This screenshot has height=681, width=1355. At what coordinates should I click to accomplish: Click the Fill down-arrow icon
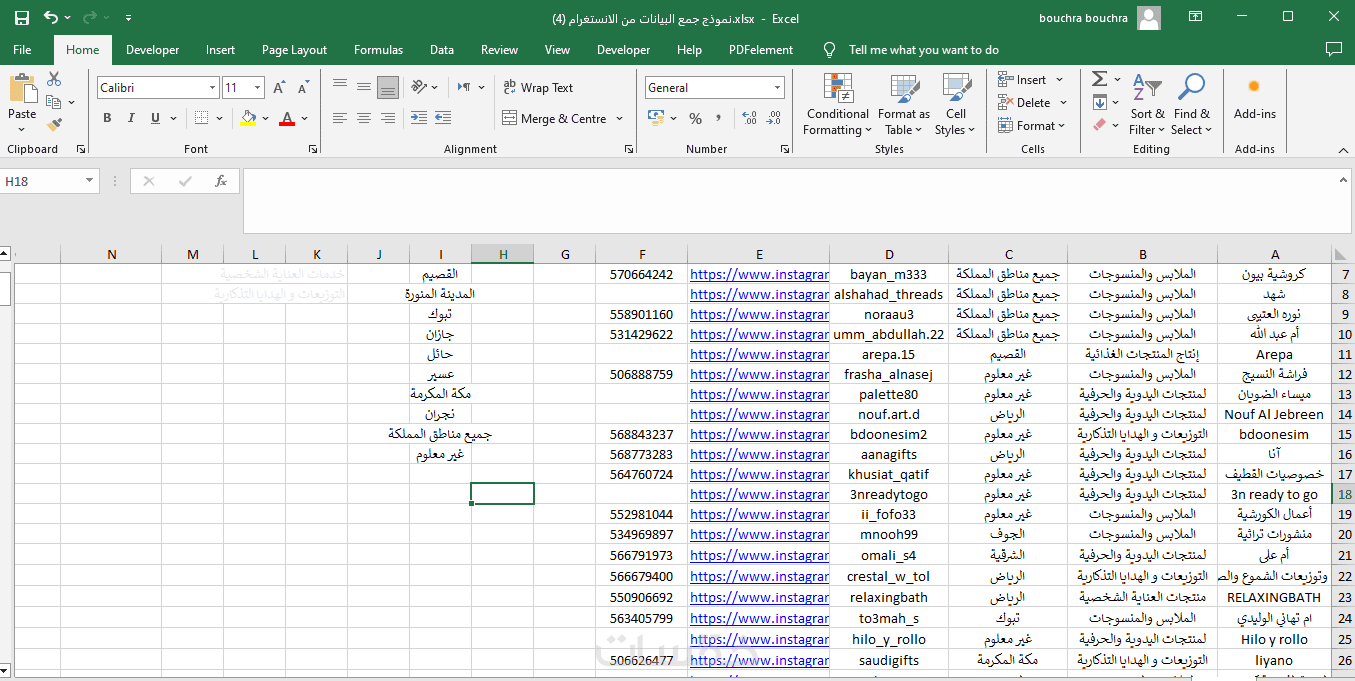1099,102
